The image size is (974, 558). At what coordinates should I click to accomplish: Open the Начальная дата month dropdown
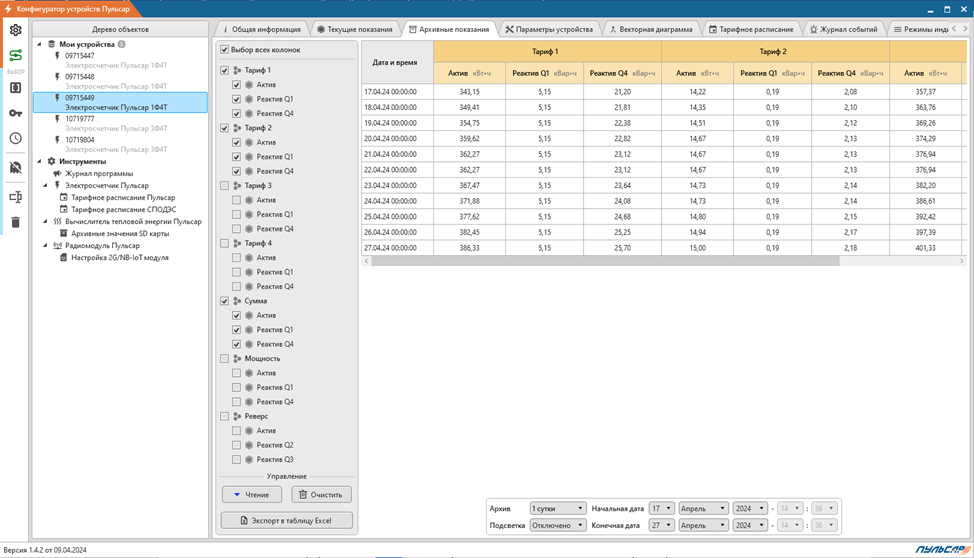703,508
